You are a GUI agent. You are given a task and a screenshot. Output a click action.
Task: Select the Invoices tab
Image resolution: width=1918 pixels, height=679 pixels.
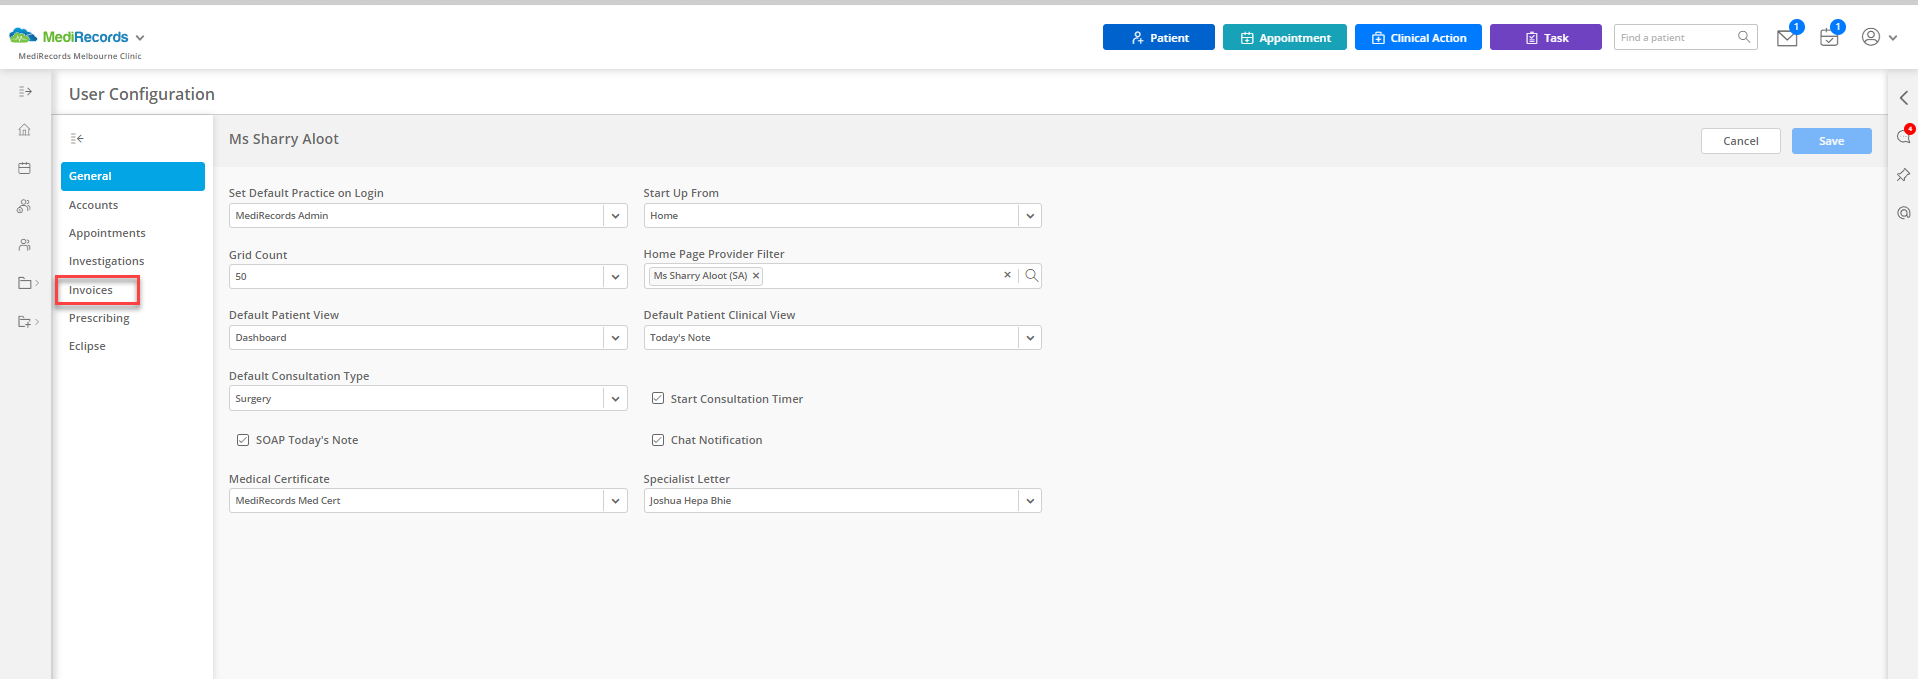tap(91, 290)
